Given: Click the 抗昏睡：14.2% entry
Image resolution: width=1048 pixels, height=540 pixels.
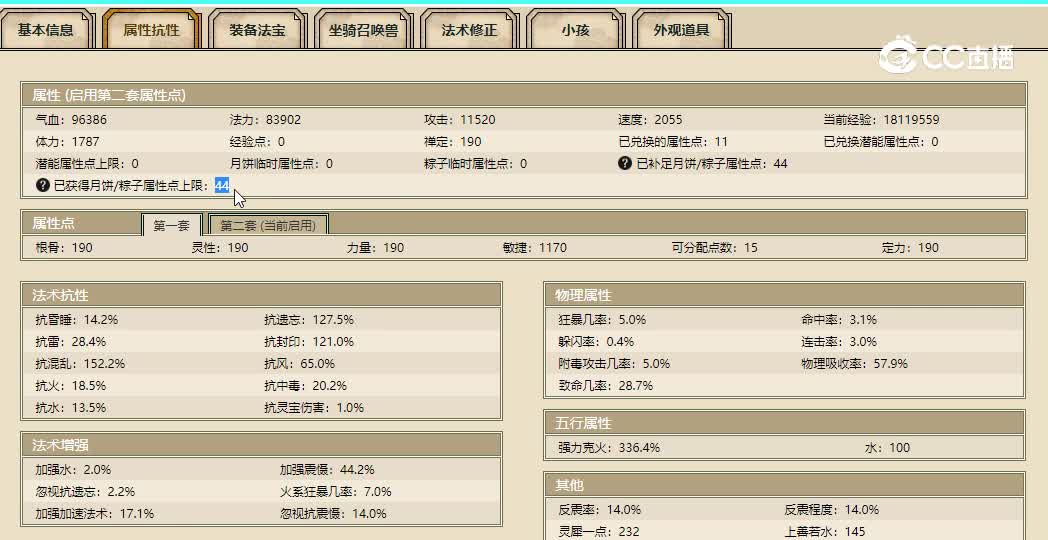Looking at the screenshot, I should tap(76, 319).
